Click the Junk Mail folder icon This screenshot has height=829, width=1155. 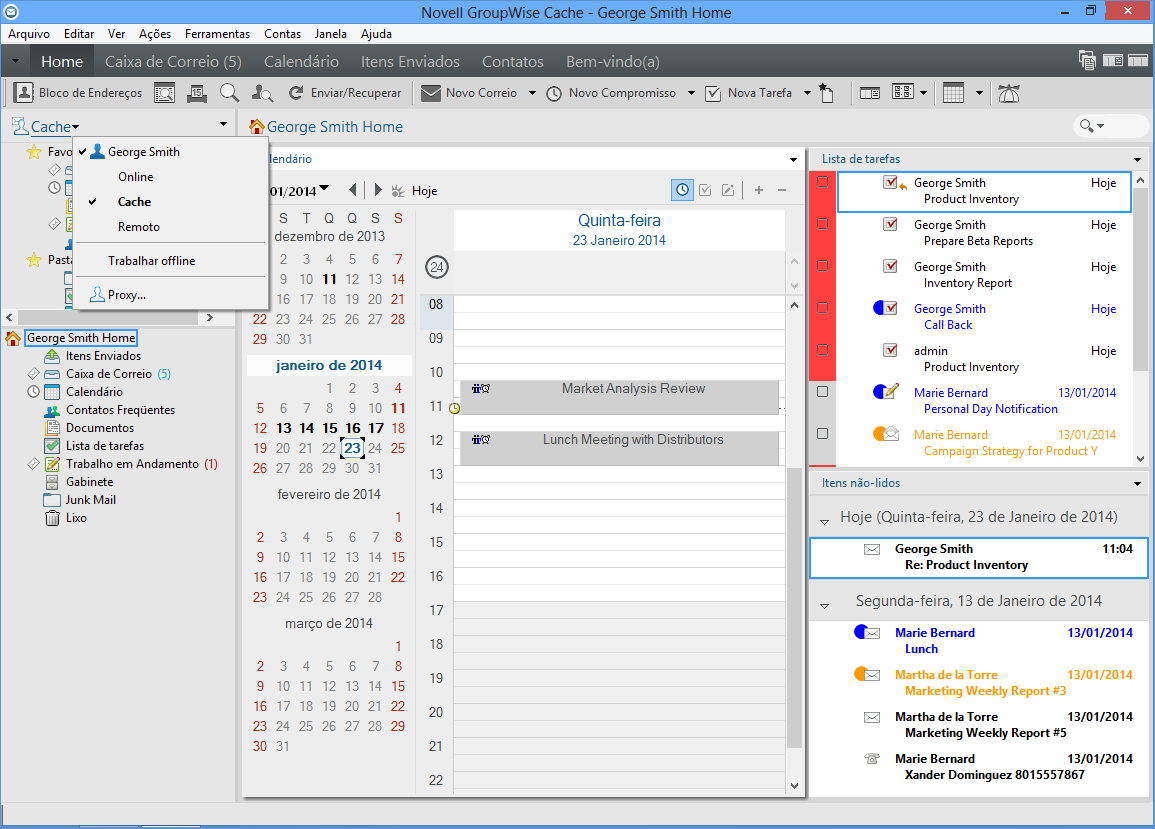(52, 500)
